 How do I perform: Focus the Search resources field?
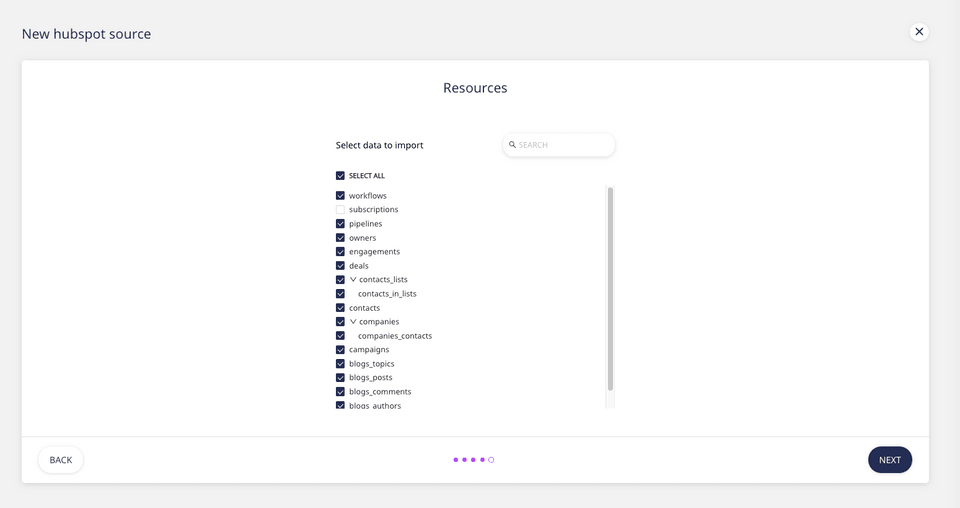point(558,145)
